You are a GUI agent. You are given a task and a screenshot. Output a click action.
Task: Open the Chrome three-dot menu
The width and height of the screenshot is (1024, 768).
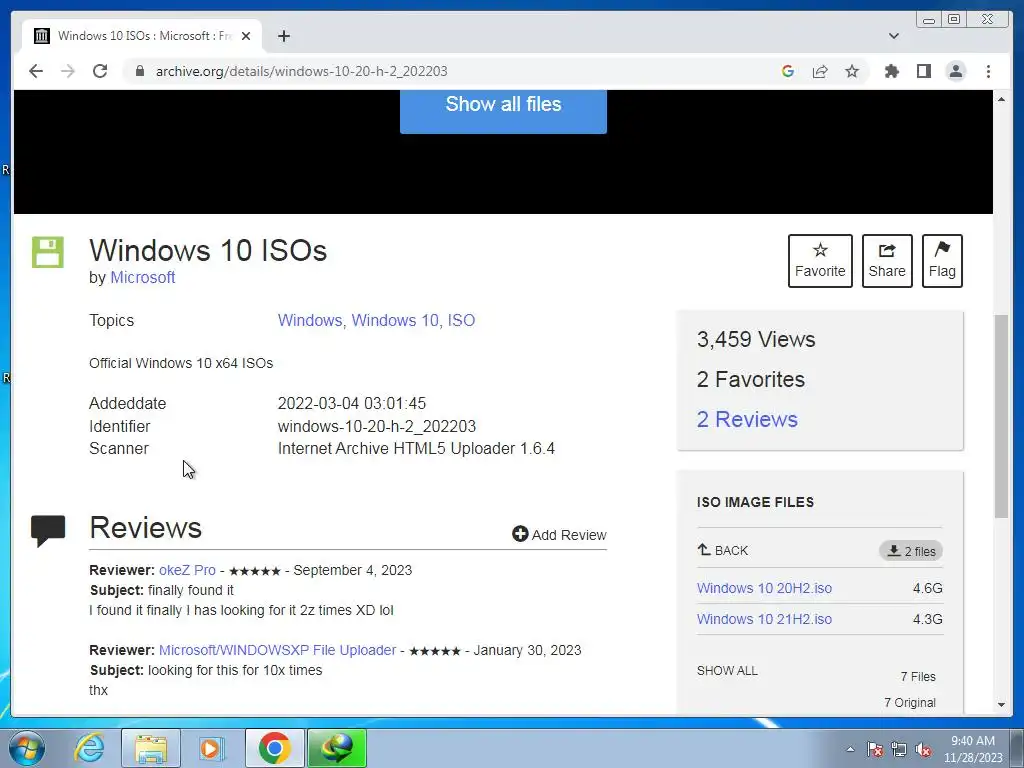point(988,71)
